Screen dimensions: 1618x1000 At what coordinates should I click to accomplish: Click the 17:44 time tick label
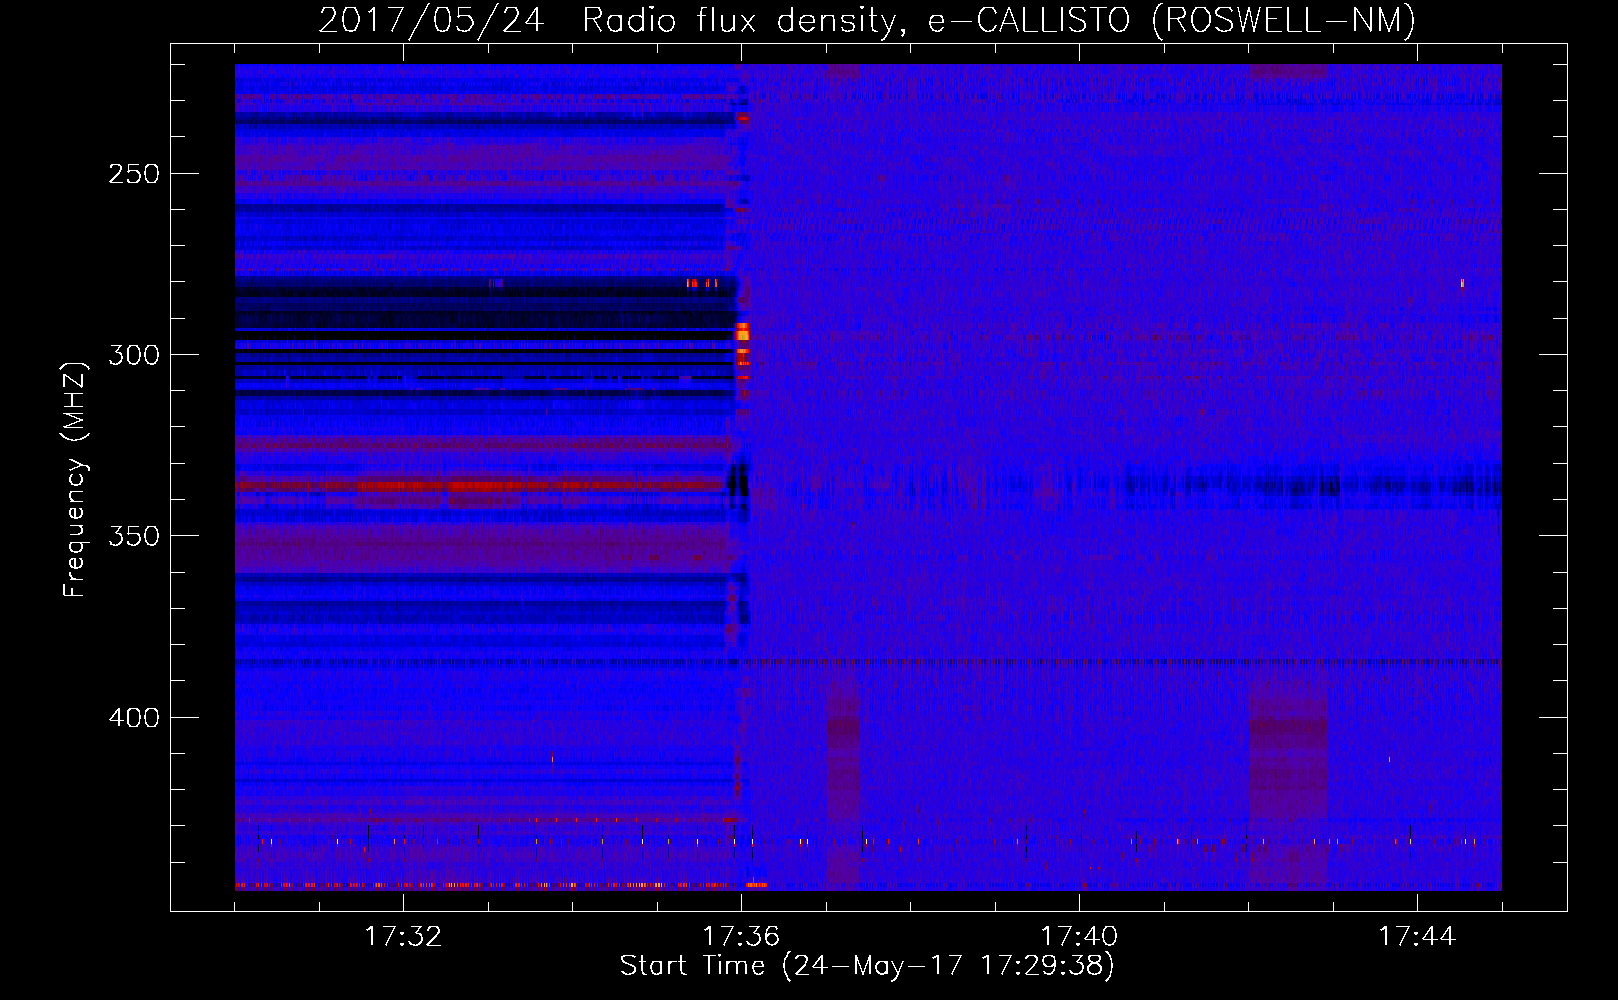pyautogui.click(x=1417, y=936)
